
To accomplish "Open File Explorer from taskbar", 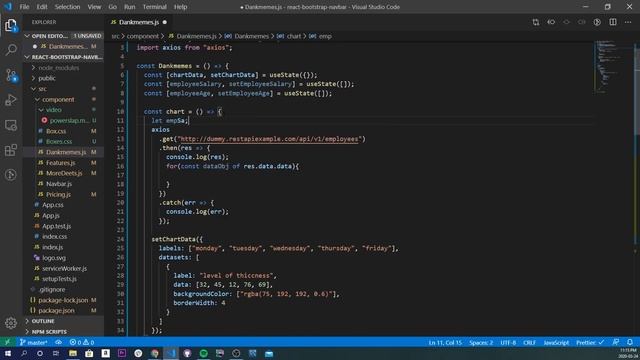I will [x=73, y=353].
